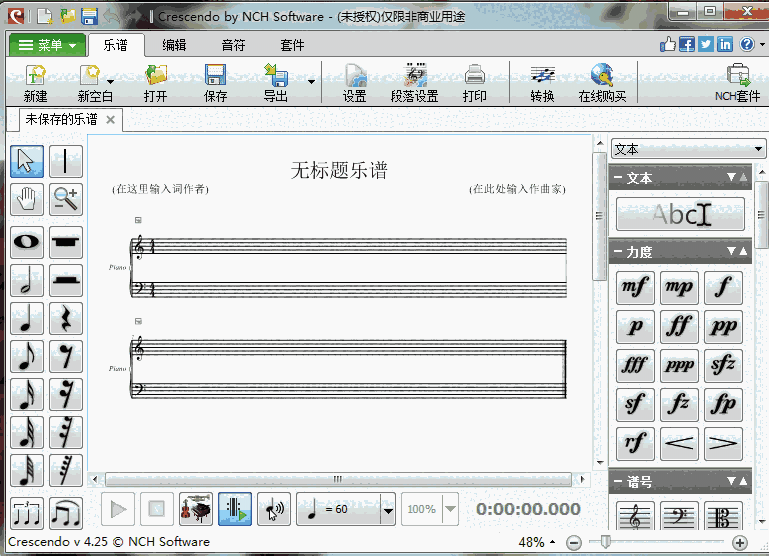Click the zoom out minus button
The height and width of the screenshot is (556, 769).
574,543
